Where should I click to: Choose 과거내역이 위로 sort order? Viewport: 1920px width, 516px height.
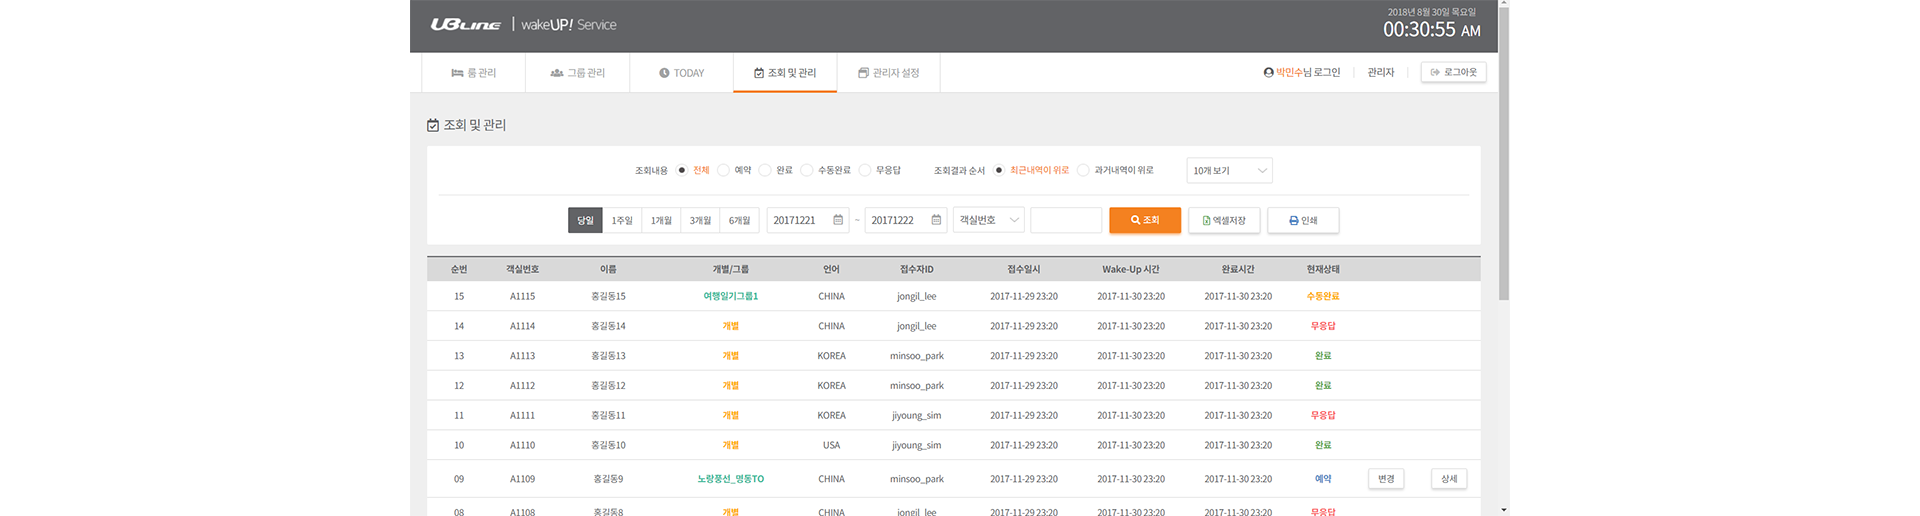click(1083, 170)
